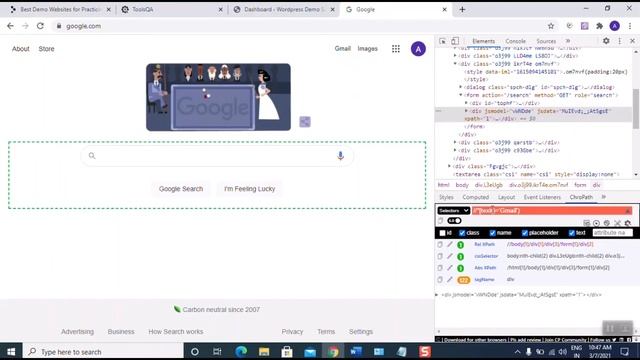
Task: Open Microsoft Edge from taskbar
Action: pos(241,351)
